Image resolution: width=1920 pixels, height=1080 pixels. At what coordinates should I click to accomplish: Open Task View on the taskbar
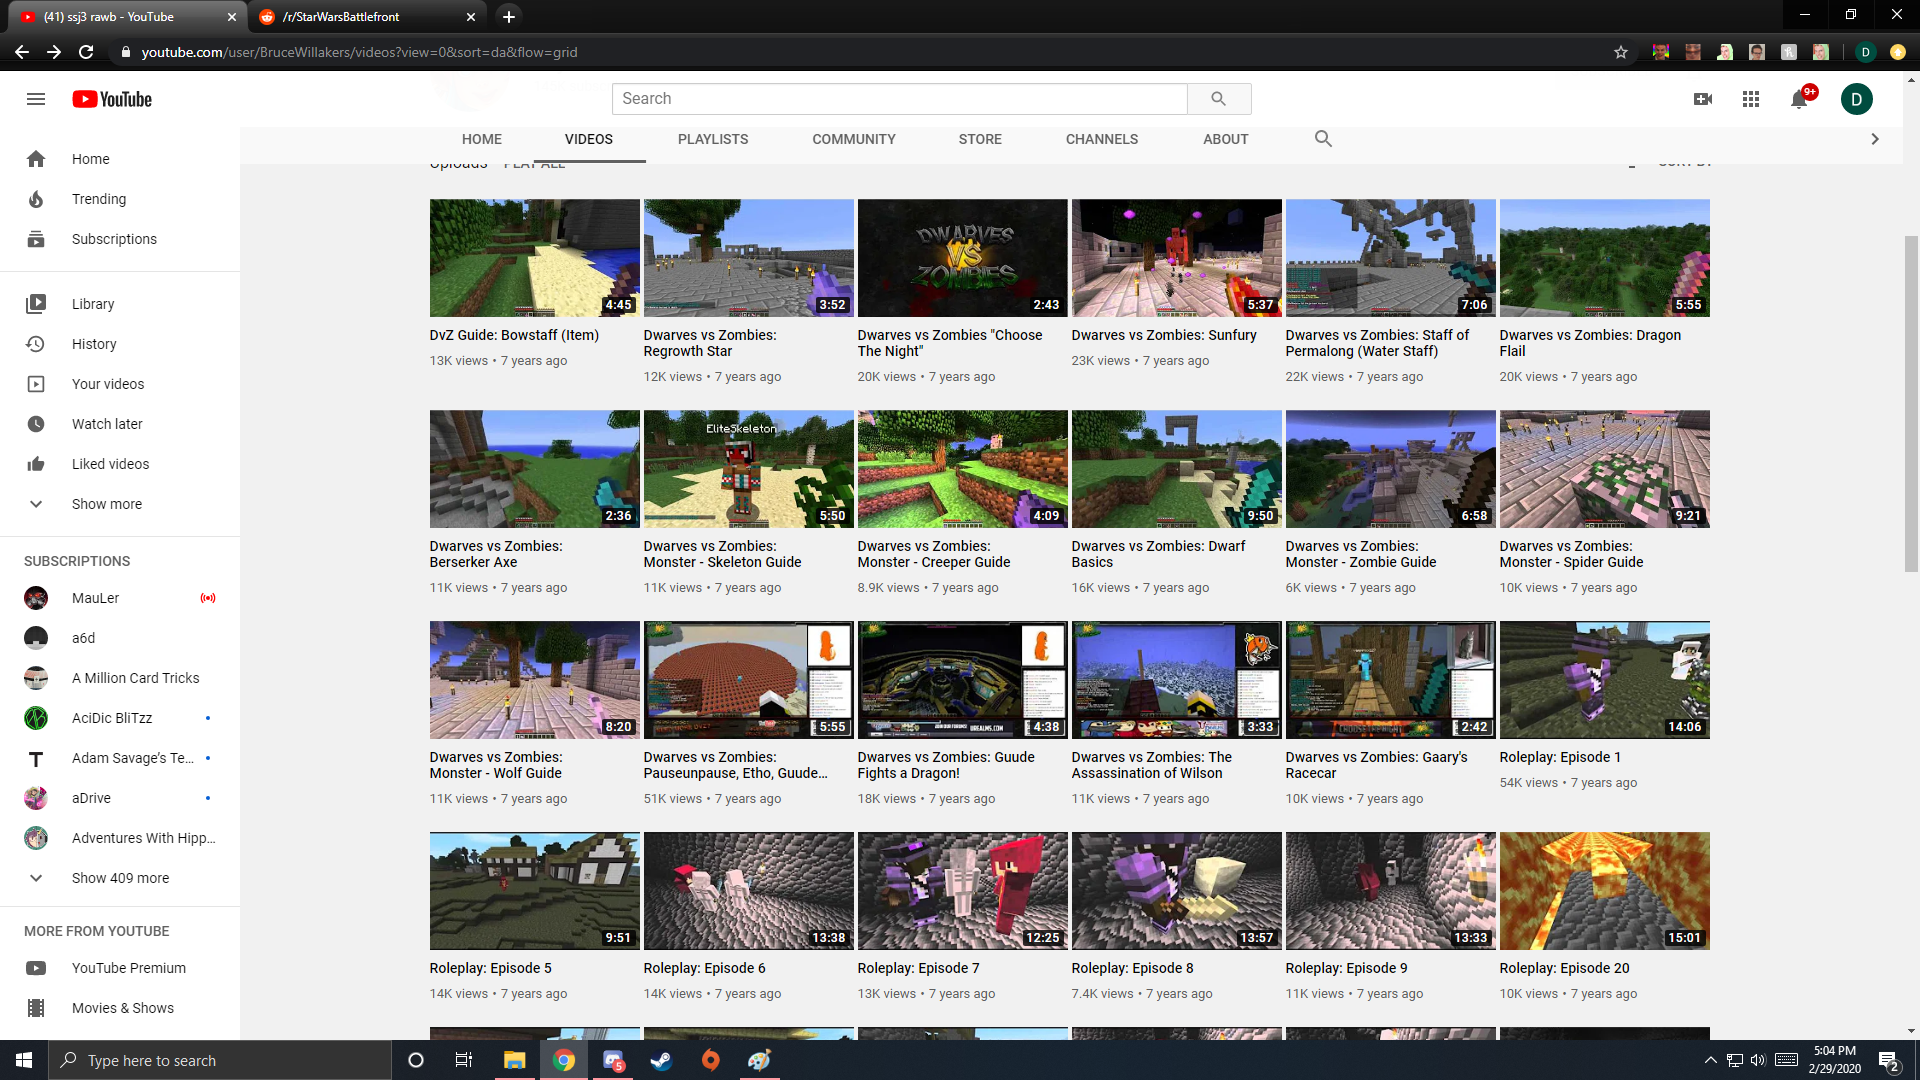464,1060
